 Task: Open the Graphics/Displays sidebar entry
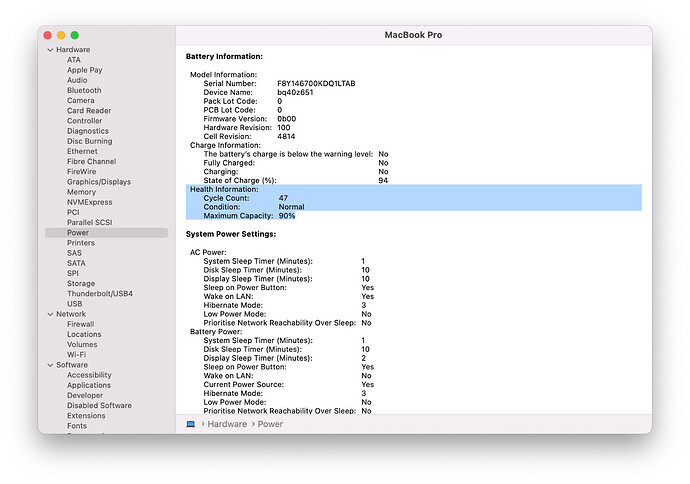coord(98,182)
